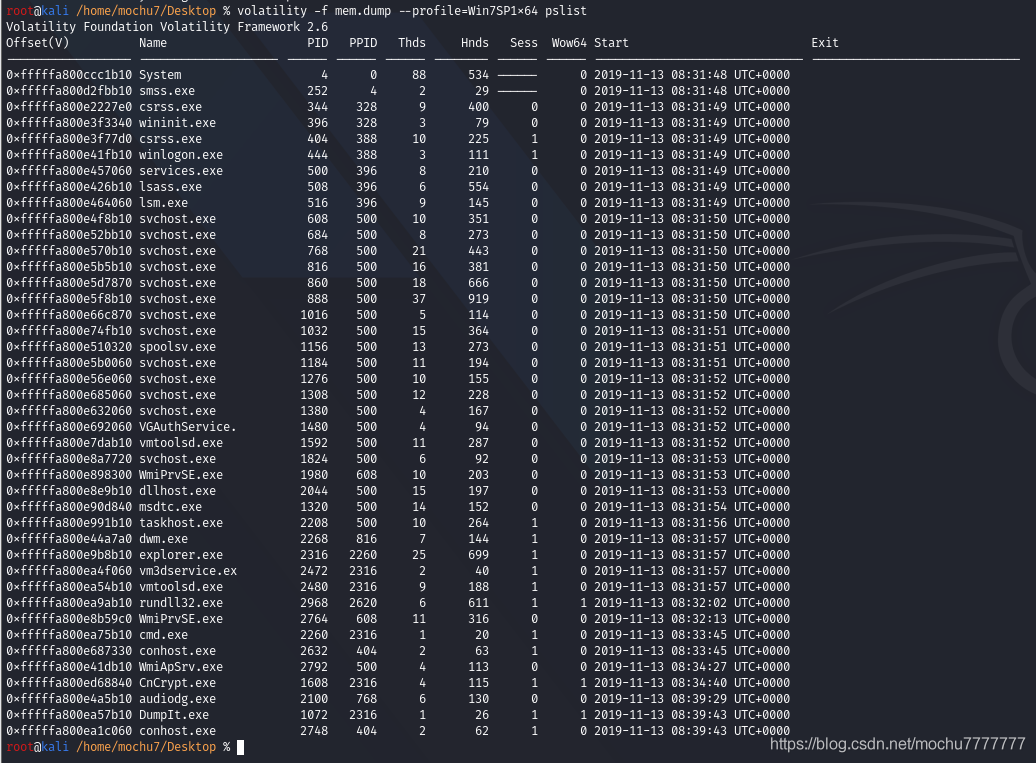Select the services.exe process name

pyautogui.click(x=181, y=170)
